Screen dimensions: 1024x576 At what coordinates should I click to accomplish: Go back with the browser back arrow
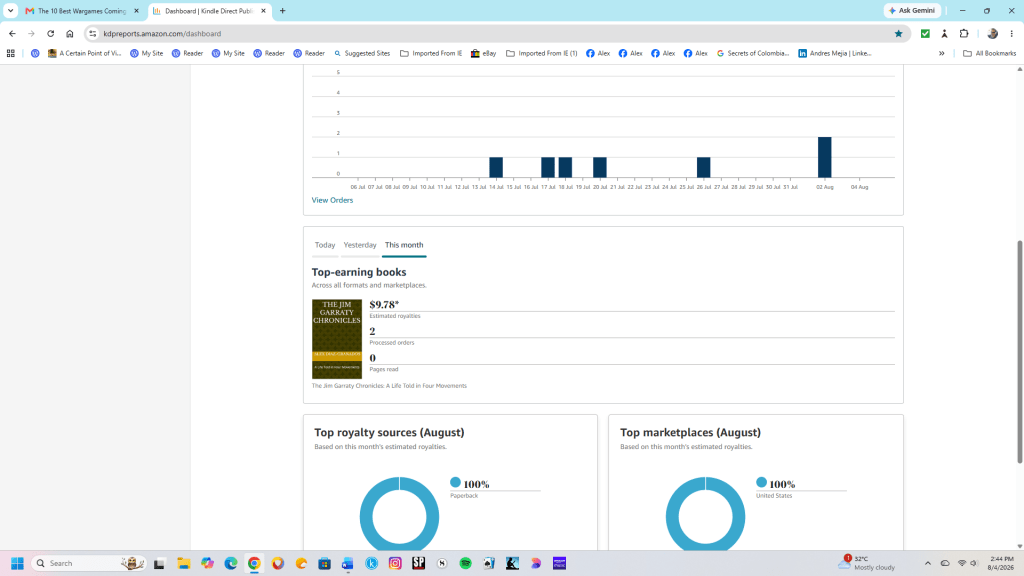(12, 33)
